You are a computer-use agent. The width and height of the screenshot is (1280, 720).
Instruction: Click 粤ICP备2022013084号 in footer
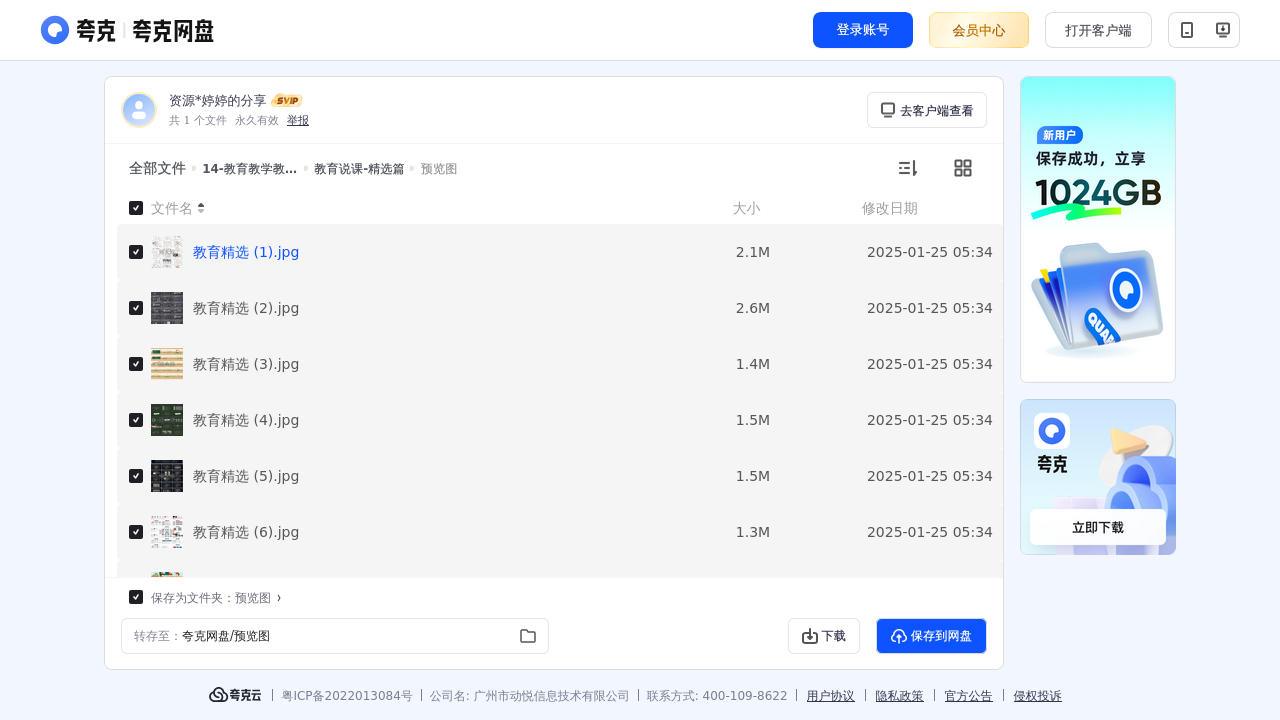[347, 696]
